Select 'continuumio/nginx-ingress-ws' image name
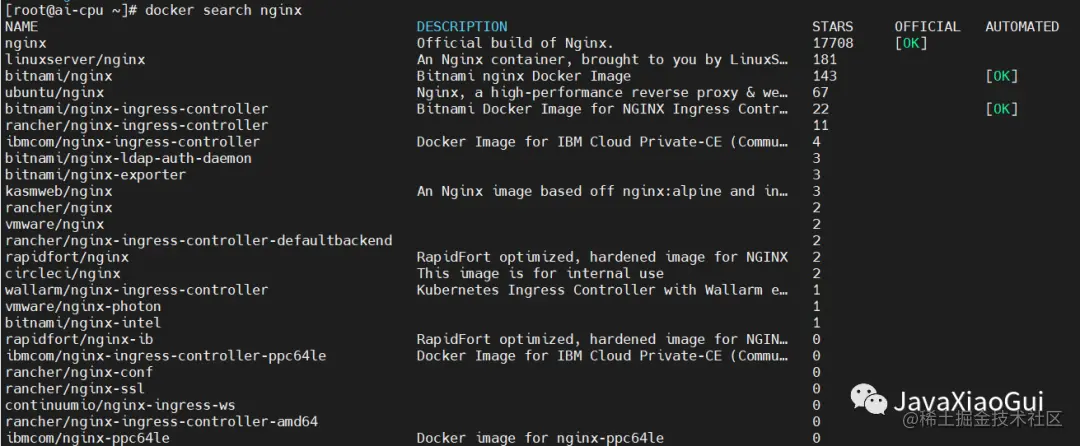Screen dimensions: 1080x446 (120, 405)
